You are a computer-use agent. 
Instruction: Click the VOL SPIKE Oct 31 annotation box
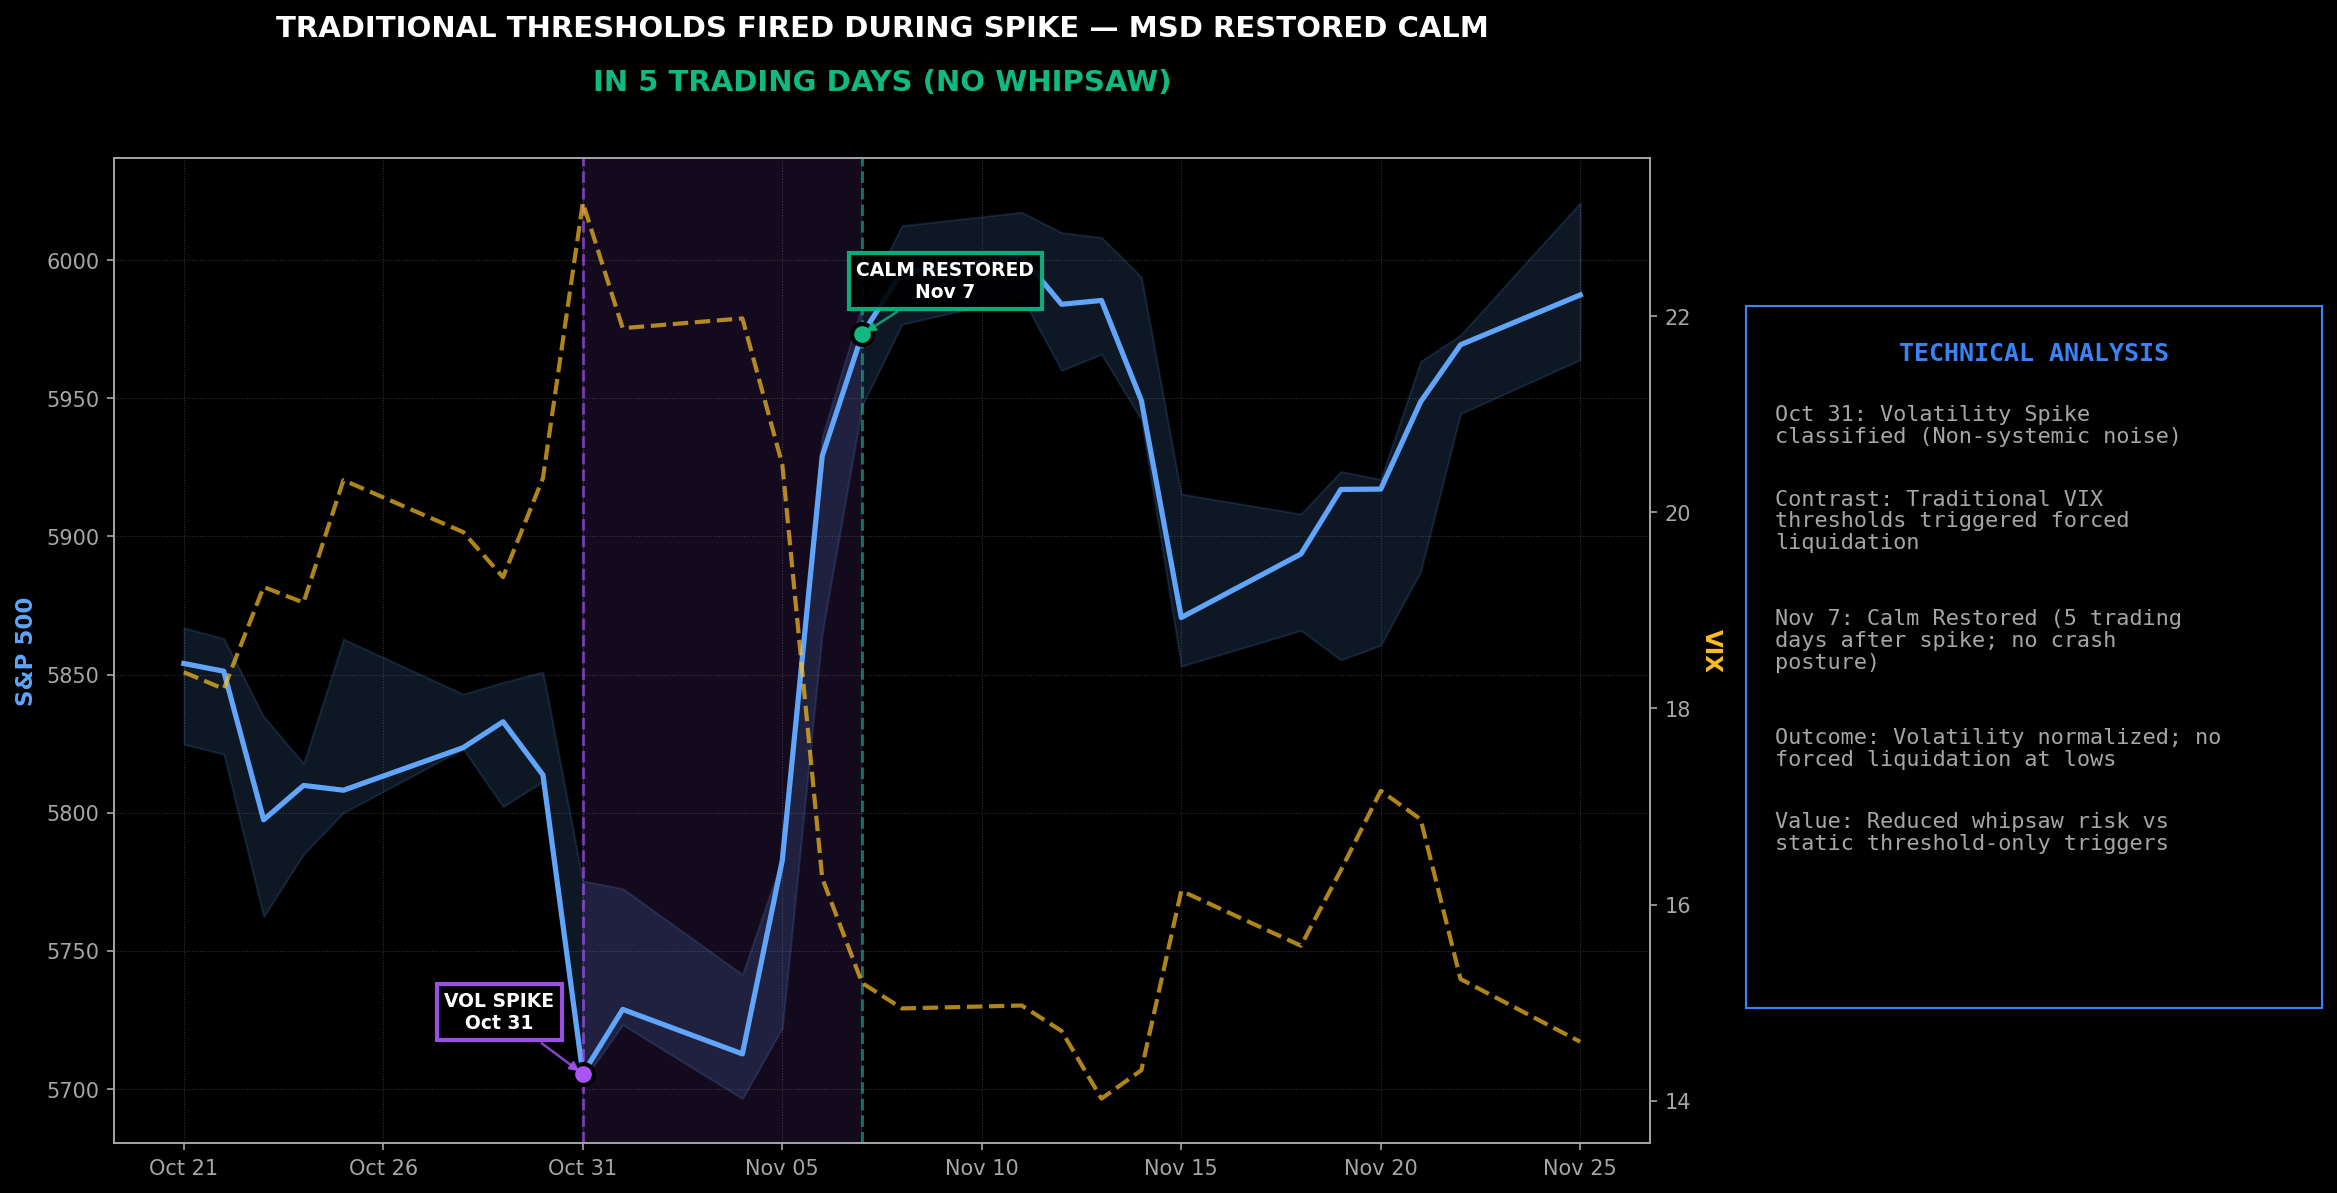[x=499, y=1012]
